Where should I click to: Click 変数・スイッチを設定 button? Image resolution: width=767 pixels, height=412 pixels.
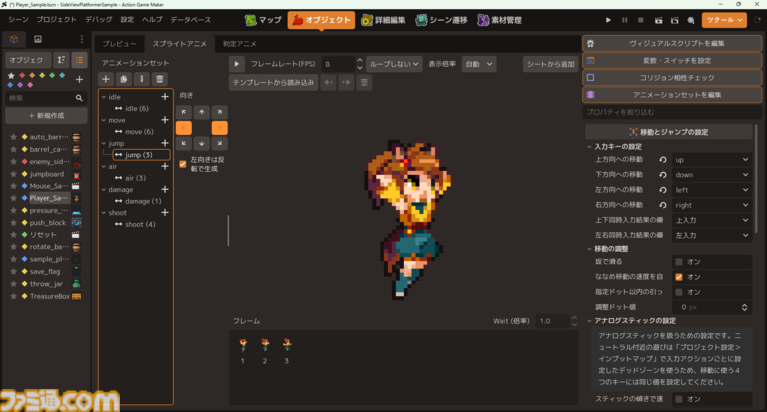(672, 60)
